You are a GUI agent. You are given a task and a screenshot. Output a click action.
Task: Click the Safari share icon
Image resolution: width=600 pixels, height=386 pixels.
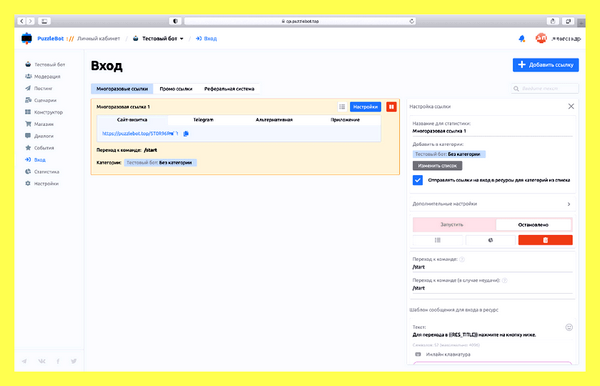point(553,21)
